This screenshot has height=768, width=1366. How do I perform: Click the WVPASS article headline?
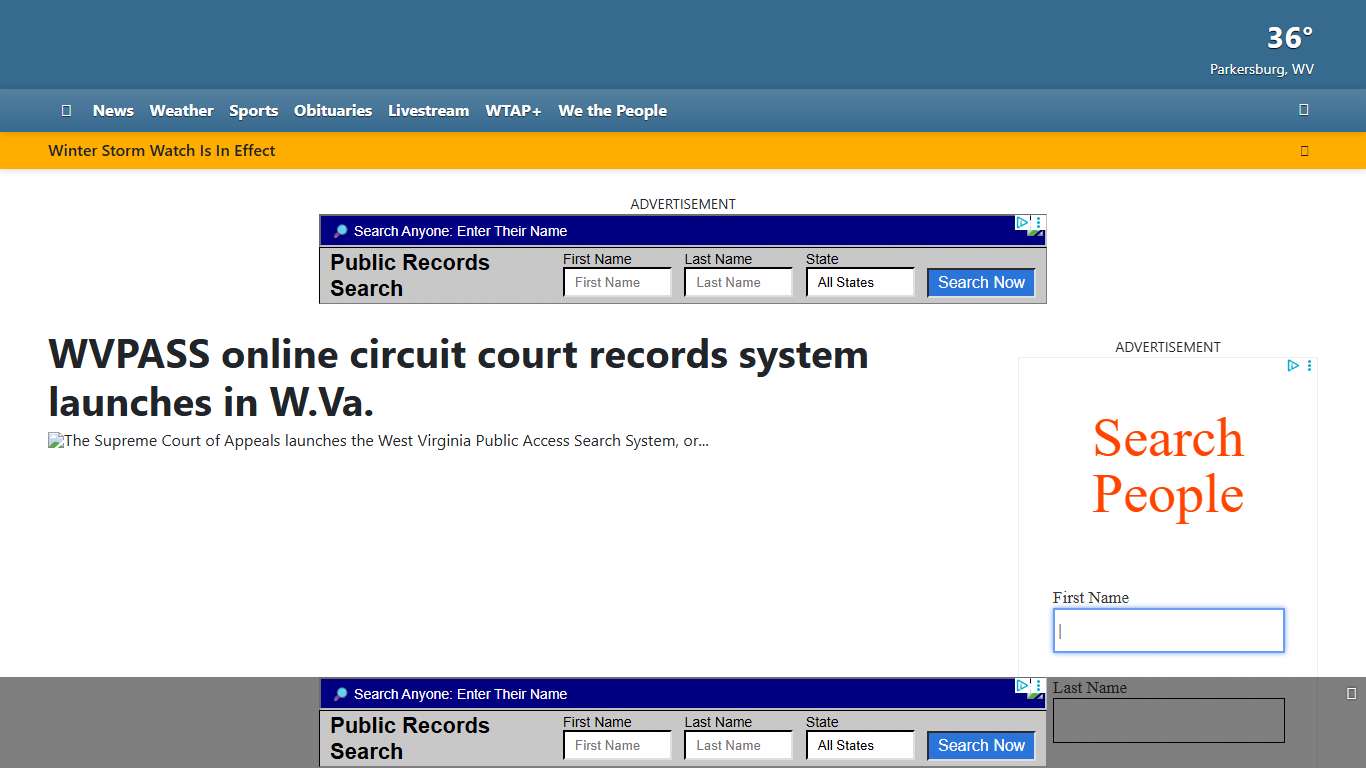[x=458, y=378]
